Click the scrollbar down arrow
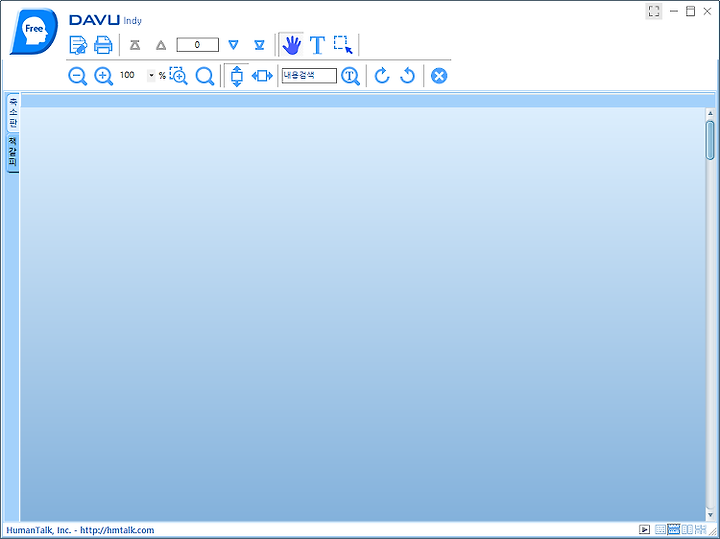 (x=710, y=515)
